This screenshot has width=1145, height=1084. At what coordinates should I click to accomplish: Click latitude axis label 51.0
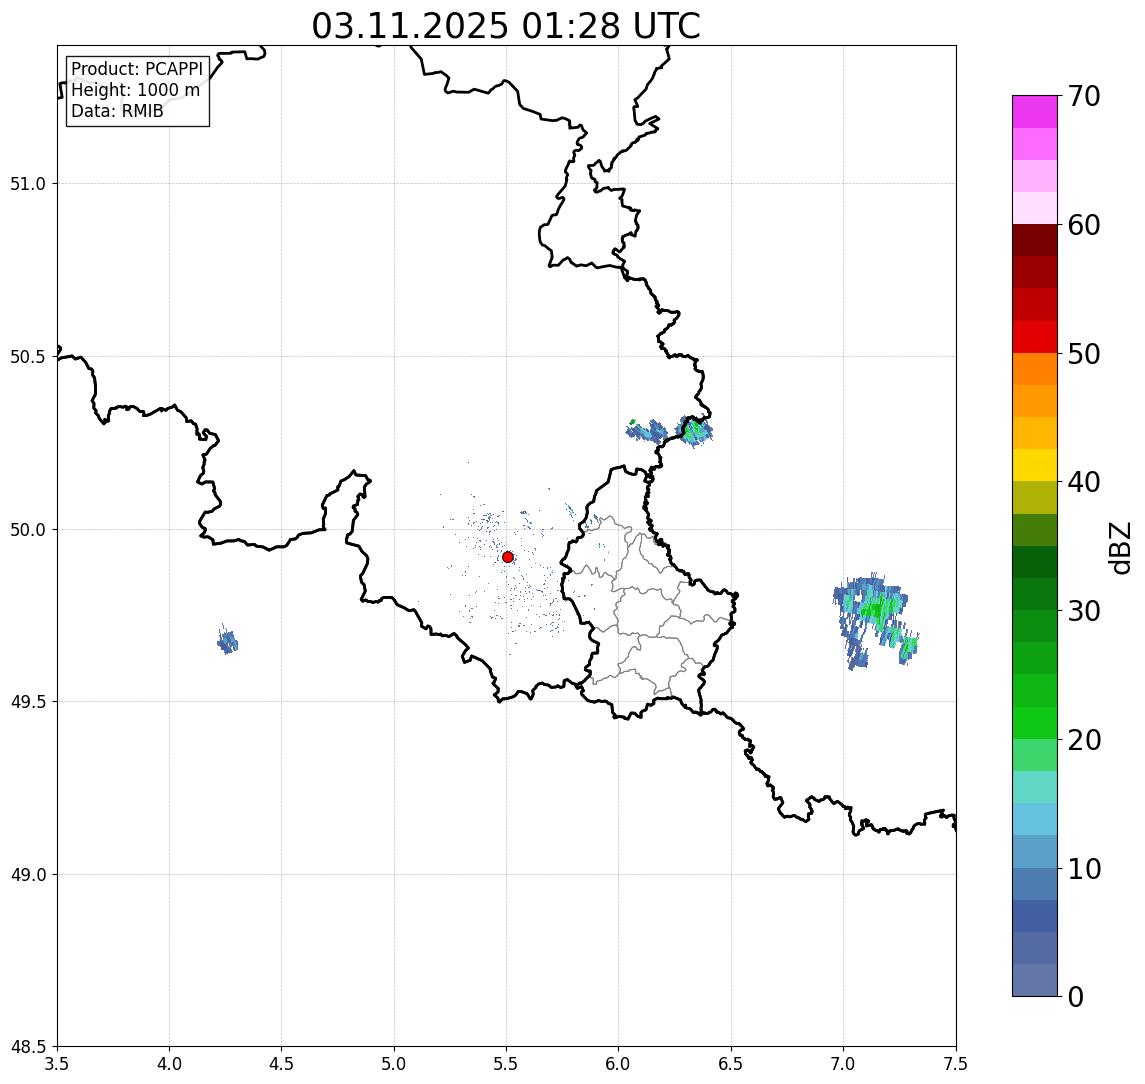27,184
